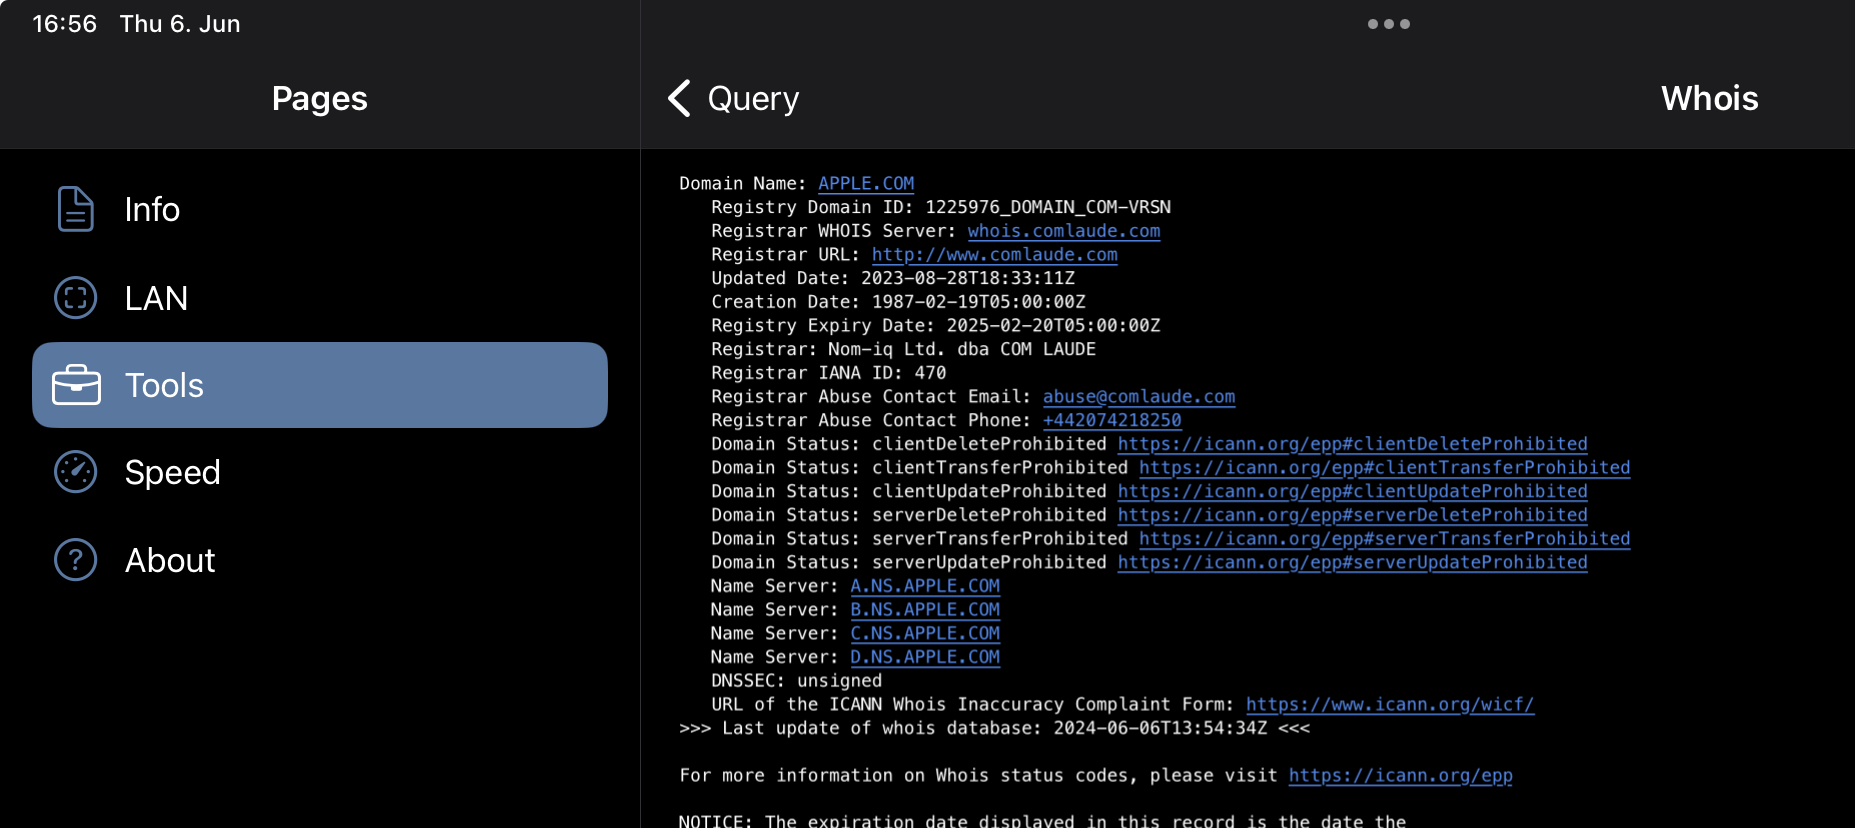Go to the Speed page
The image size is (1855, 828).
click(x=172, y=472)
